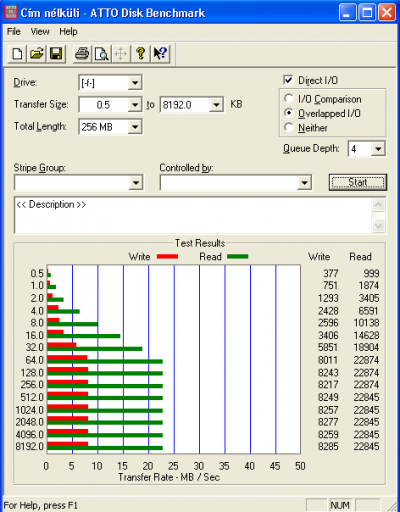Expand the Stripe Group dropdown
This screenshot has width=400, height=512.
pos(136,183)
